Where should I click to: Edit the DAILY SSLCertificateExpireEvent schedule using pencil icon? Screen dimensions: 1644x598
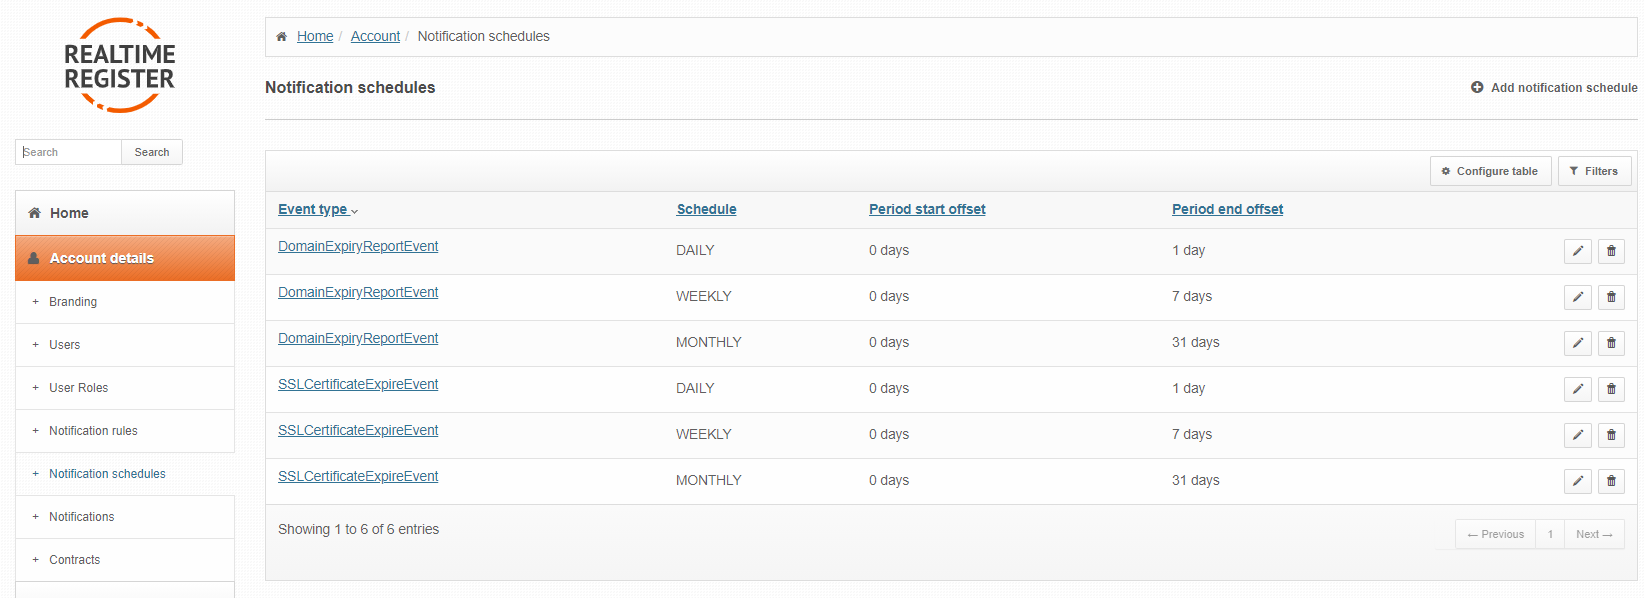click(x=1577, y=389)
